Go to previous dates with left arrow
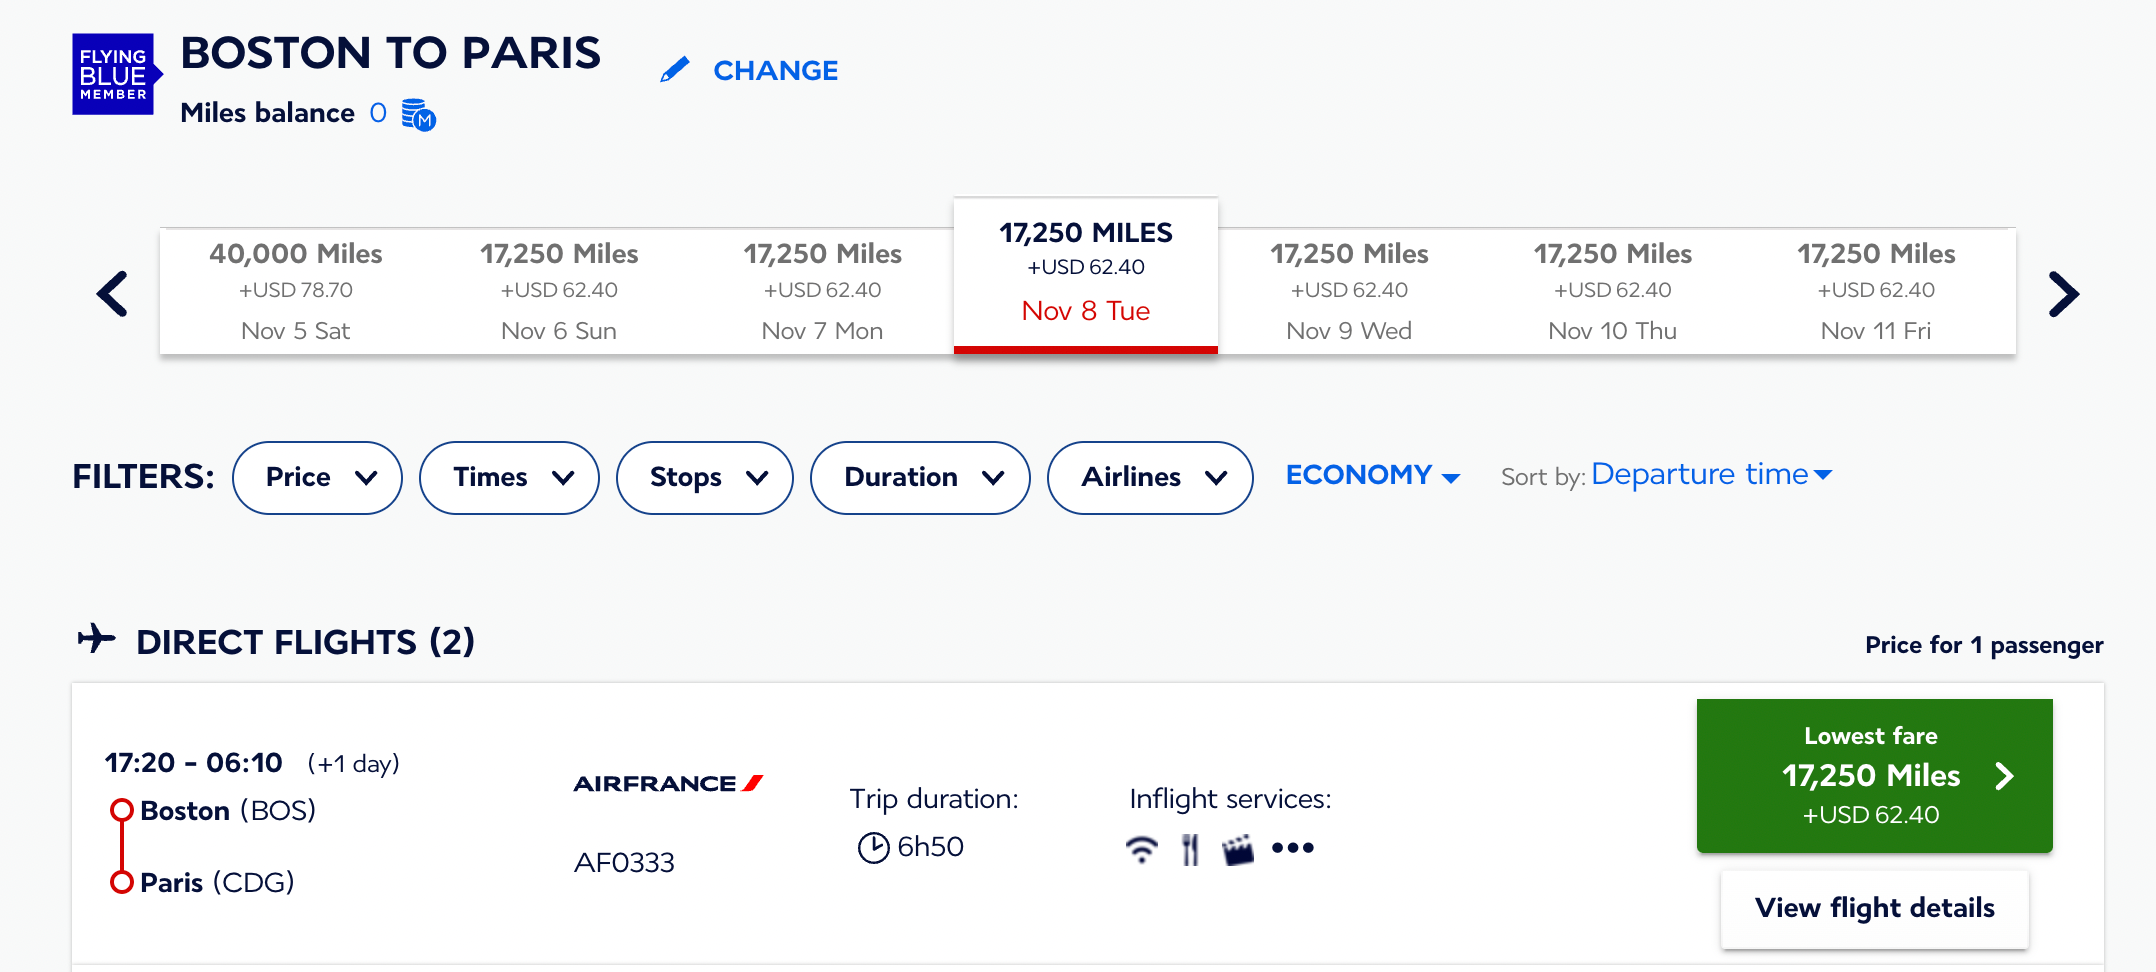 coord(113,294)
